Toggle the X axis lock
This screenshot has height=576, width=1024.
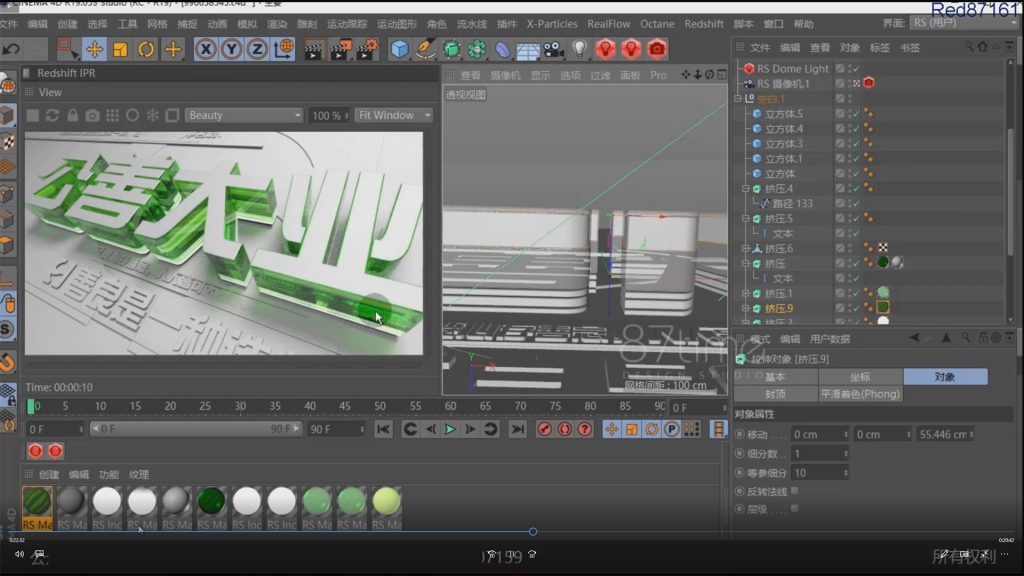[x=205, y=49]
